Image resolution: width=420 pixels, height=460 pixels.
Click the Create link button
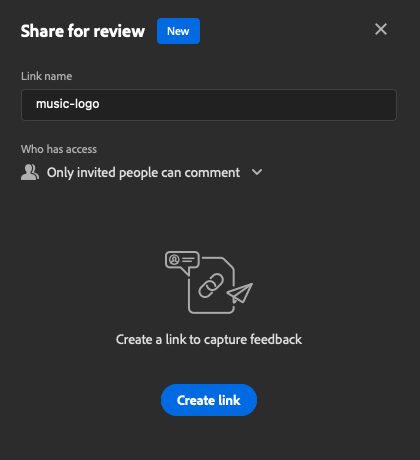tap(209, 400)
